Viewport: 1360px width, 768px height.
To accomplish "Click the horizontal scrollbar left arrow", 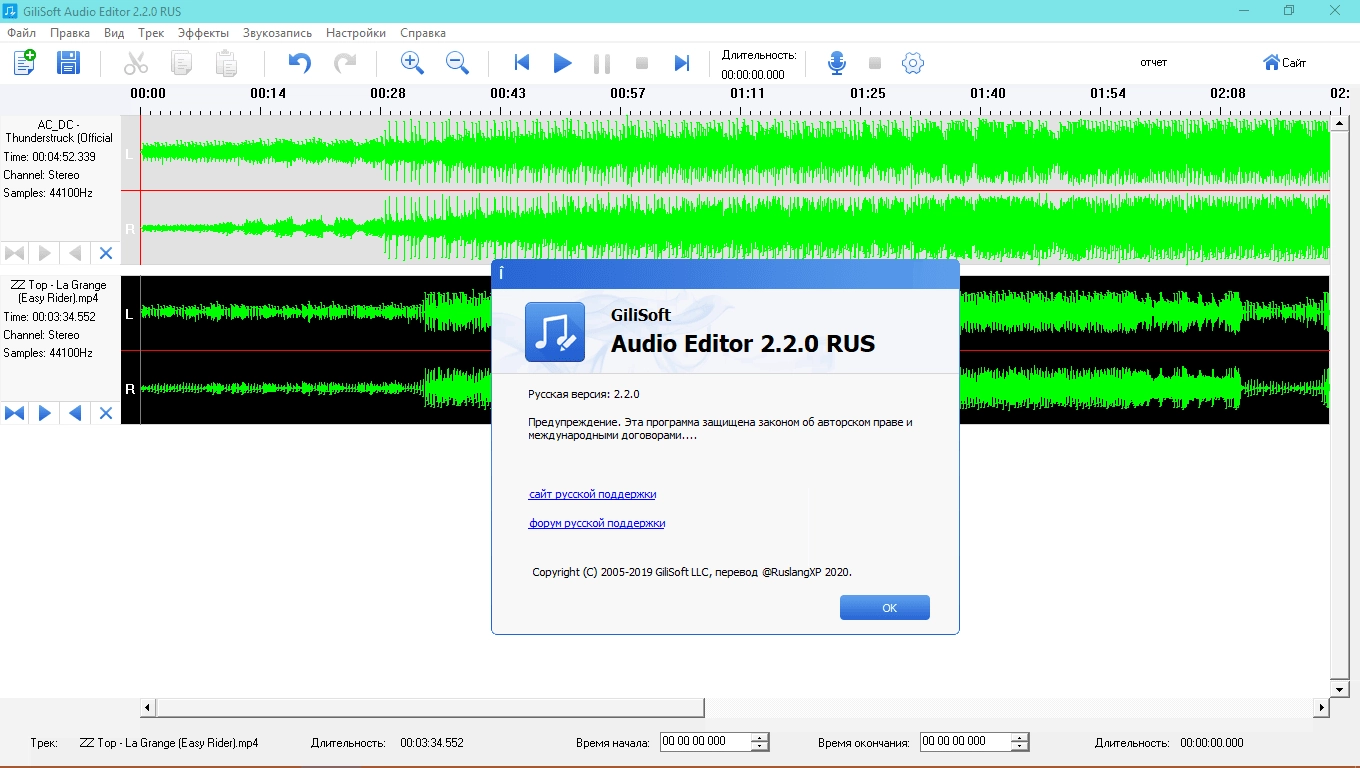I will click(148, 708).
